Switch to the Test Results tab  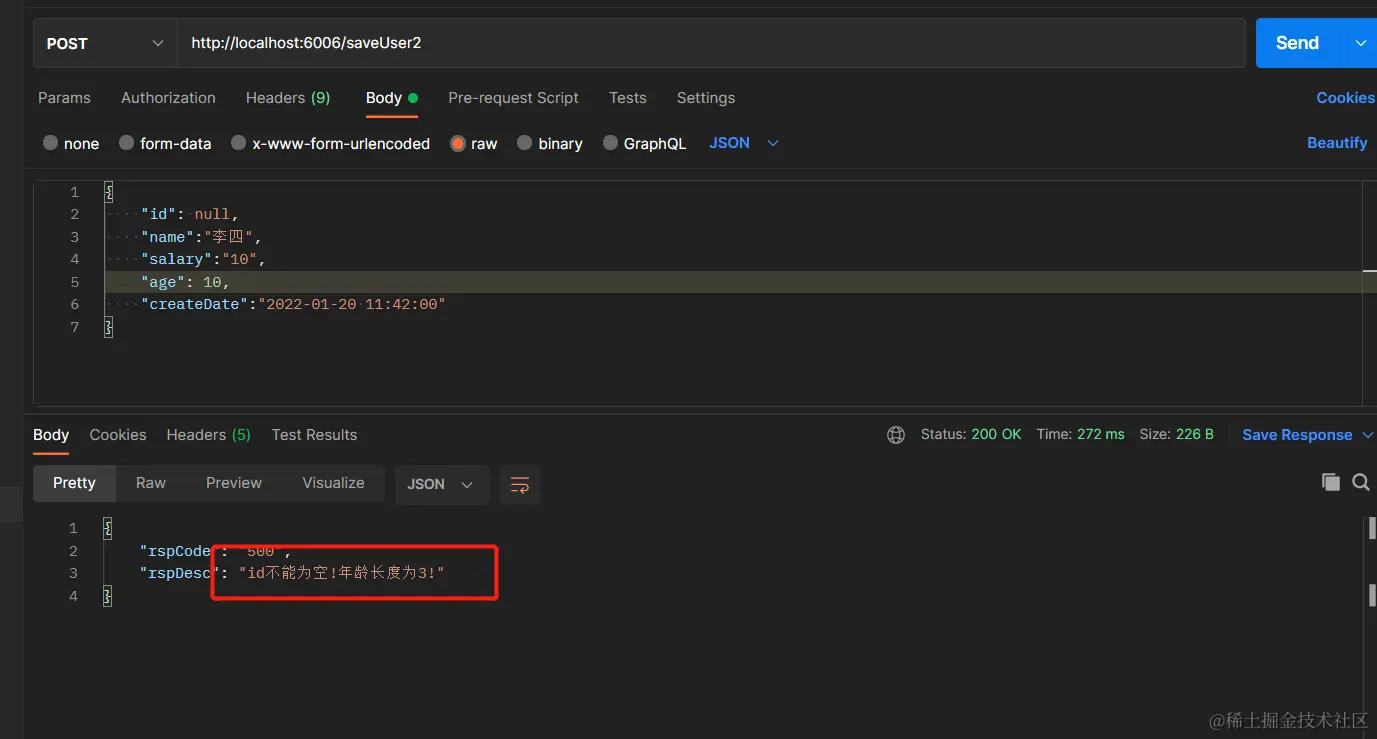(x=314, y=435)
